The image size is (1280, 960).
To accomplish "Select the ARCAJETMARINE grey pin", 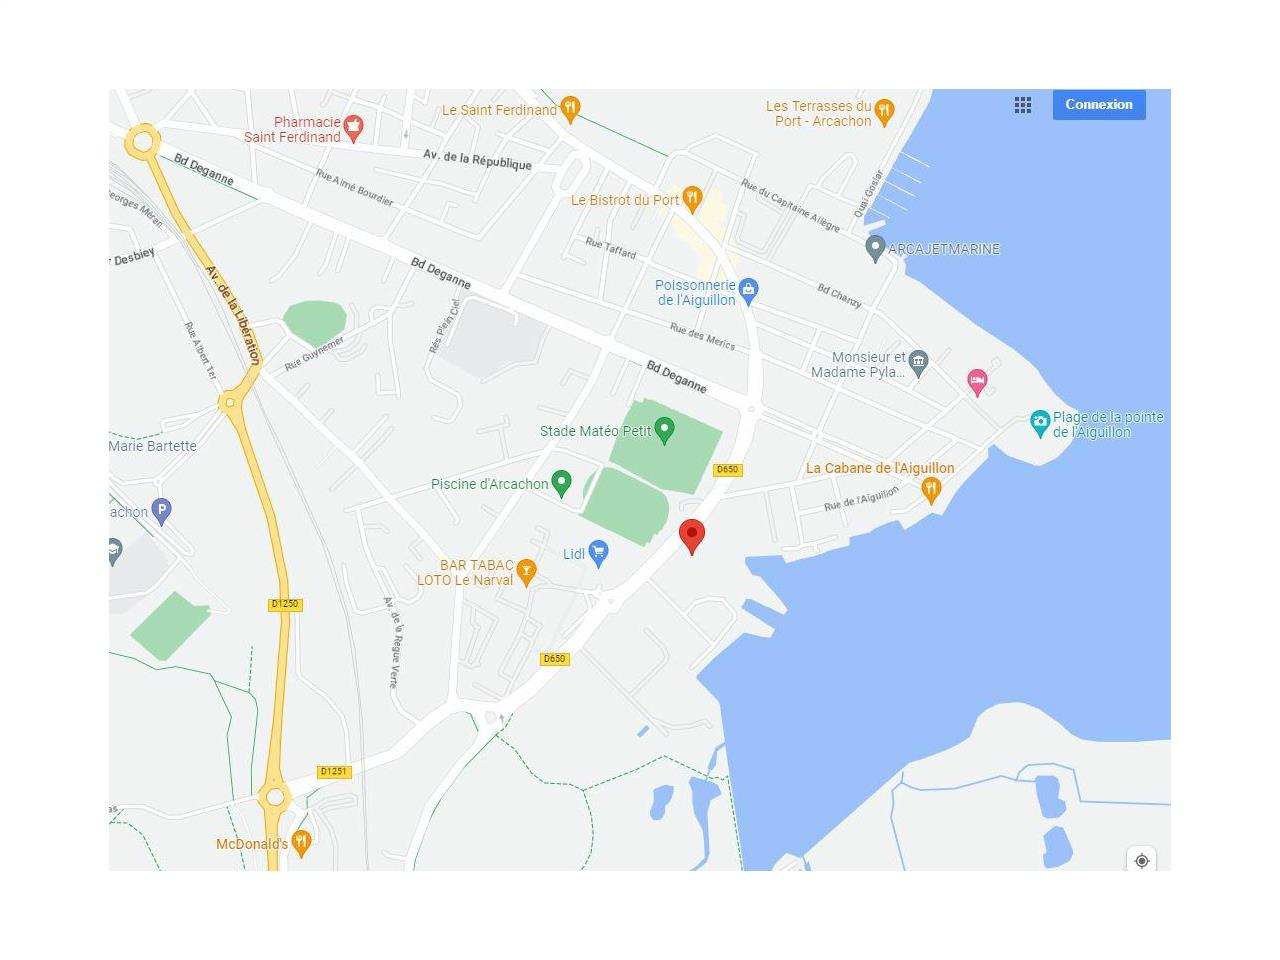I will tap(875, 248).
